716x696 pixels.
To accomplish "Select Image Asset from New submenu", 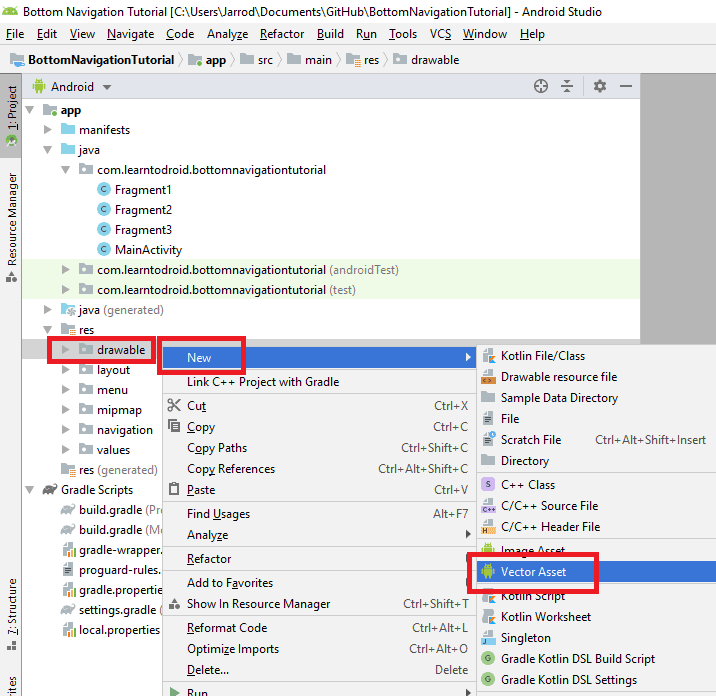I will point(532,550).
